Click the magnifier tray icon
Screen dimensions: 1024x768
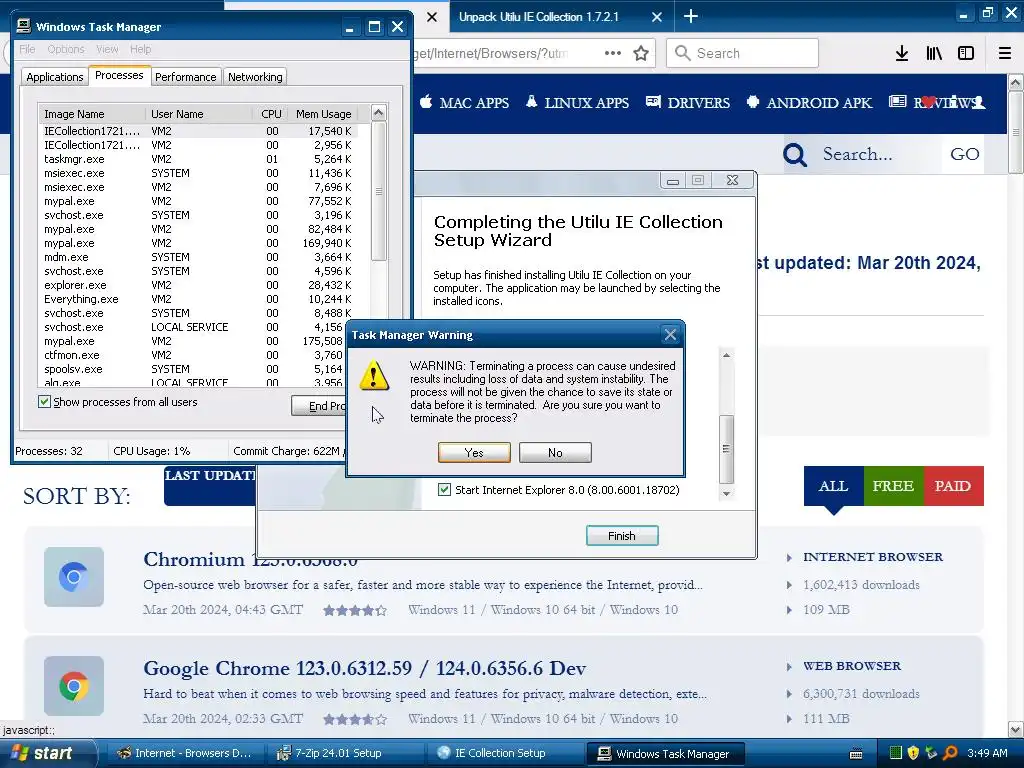[950, 753]
